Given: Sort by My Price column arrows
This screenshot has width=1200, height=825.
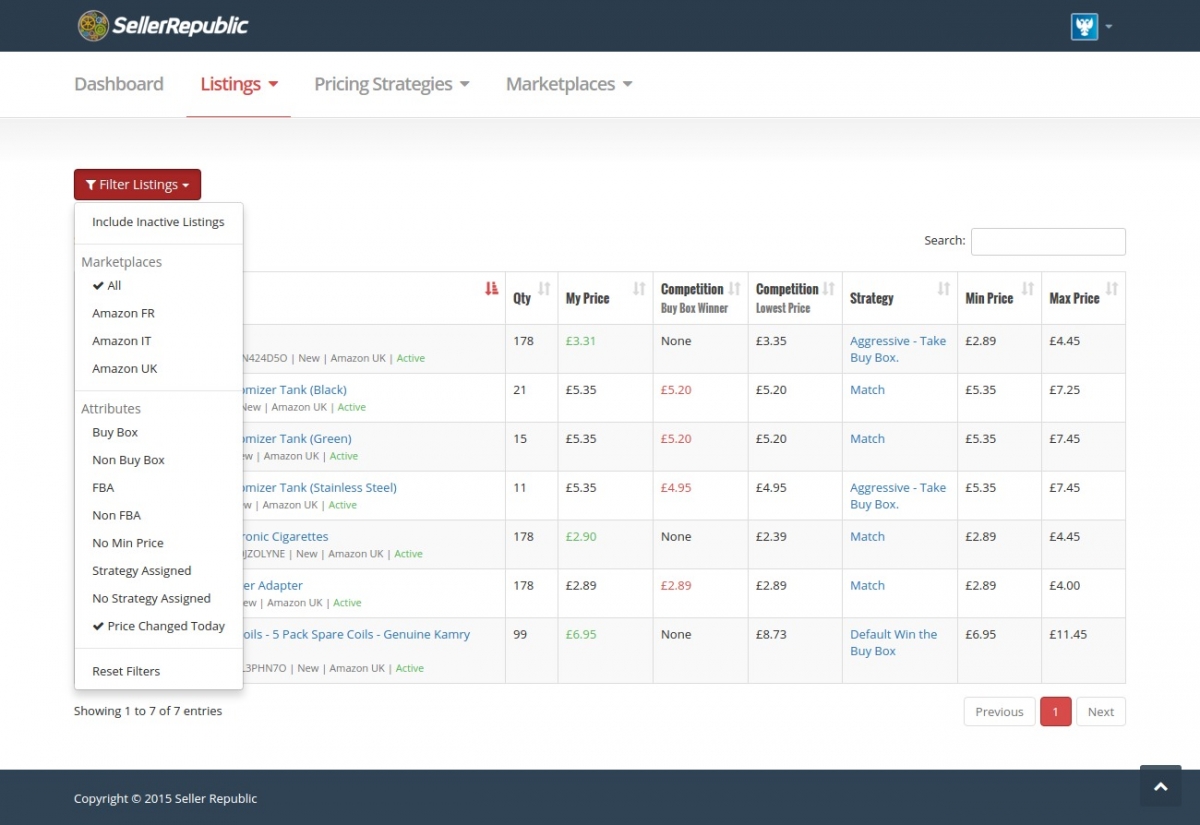Looking at the screenshot, I should coord(639,289).
